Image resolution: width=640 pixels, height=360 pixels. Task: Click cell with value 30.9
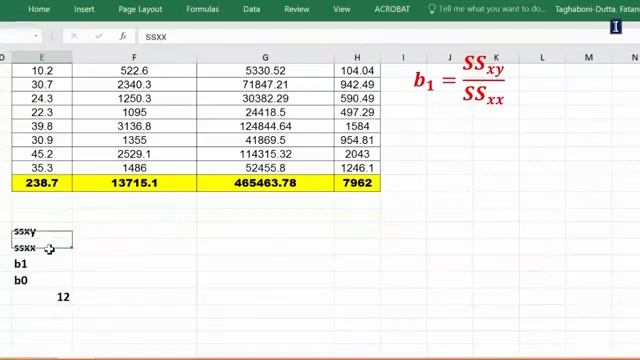(x=42, y=140)
